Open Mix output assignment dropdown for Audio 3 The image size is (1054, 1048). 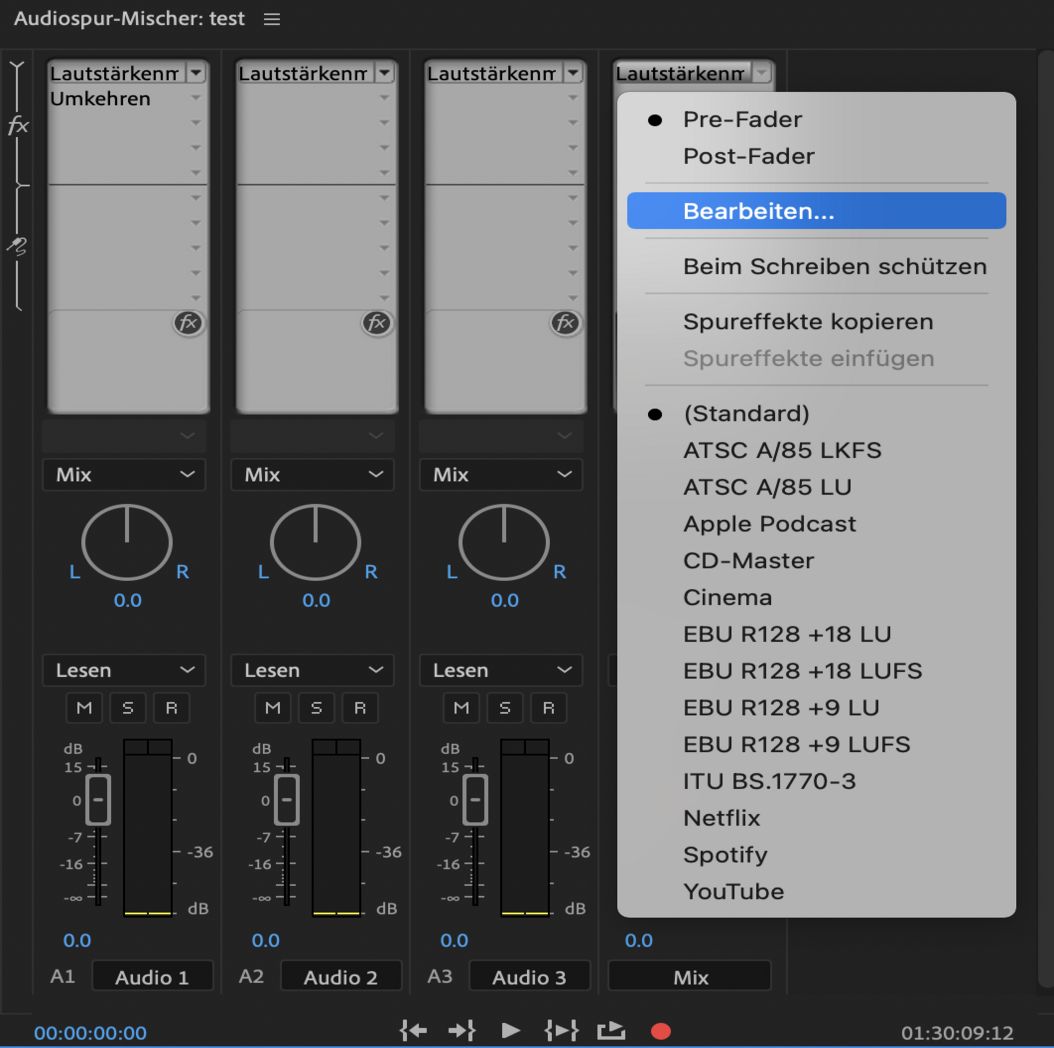tap(501, 475)
